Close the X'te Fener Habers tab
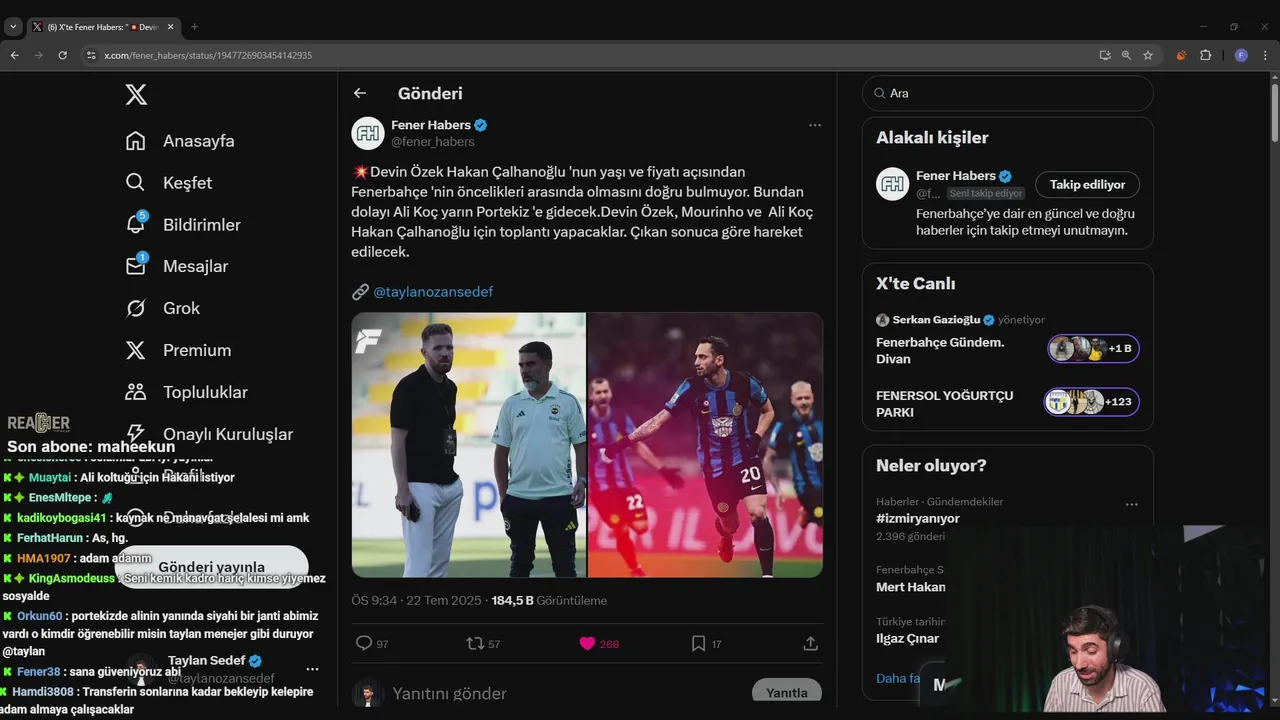1280x720 pixels. [x=169, y=27]
